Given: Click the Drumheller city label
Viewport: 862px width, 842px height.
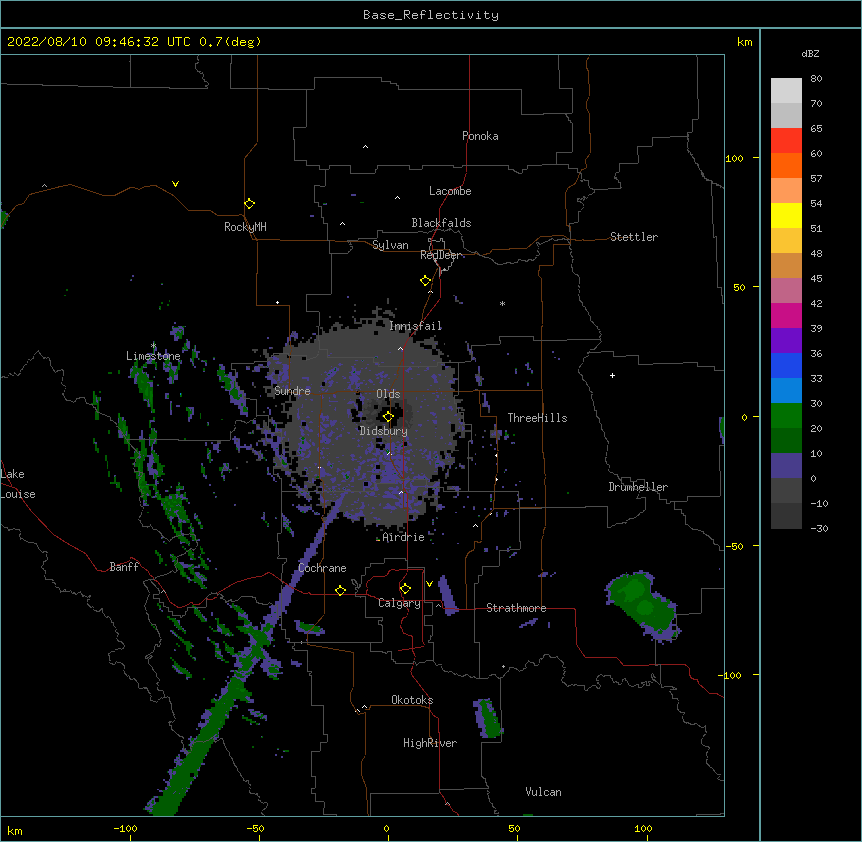Looking at the screenshot, I should click(638, 487).
